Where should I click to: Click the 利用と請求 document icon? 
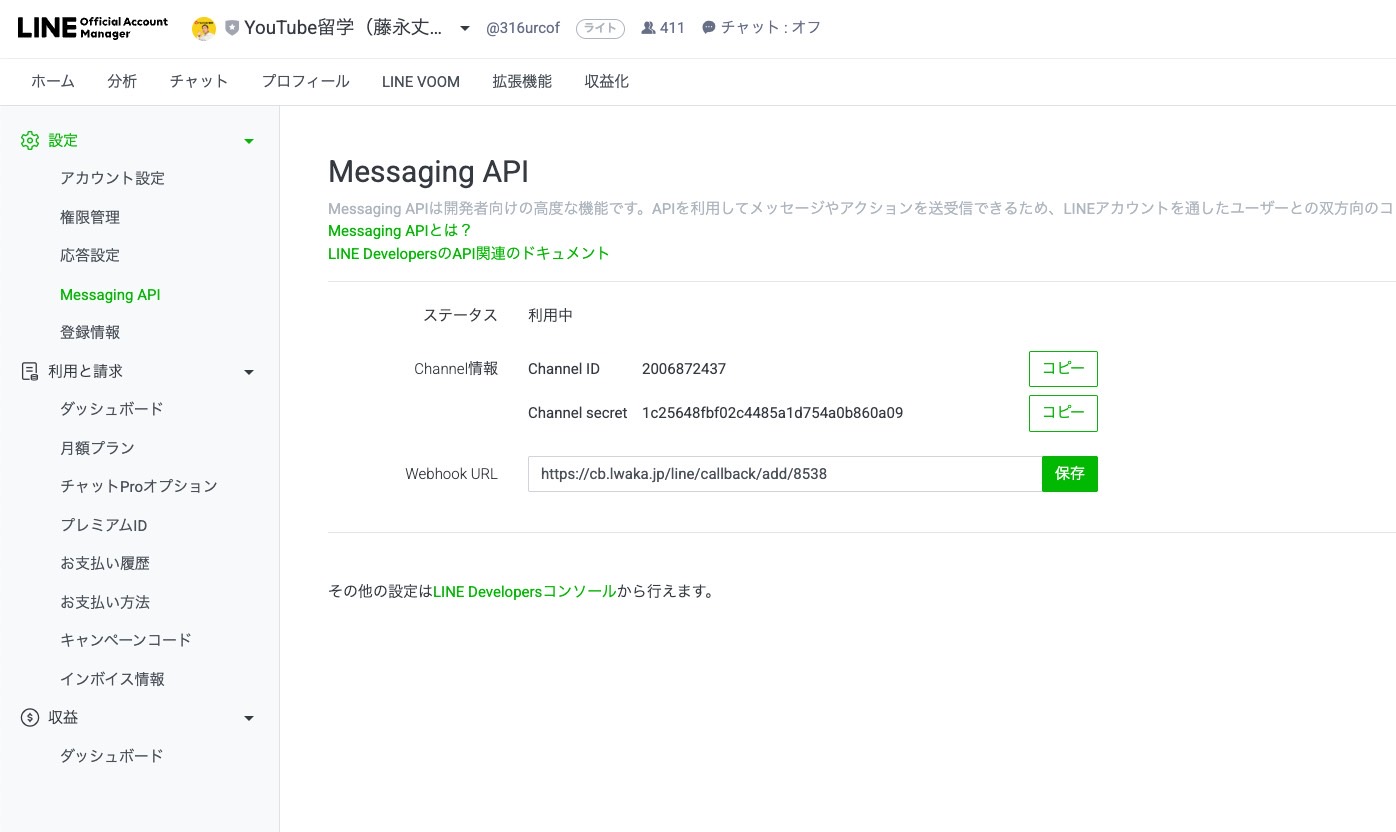point(30,371)
